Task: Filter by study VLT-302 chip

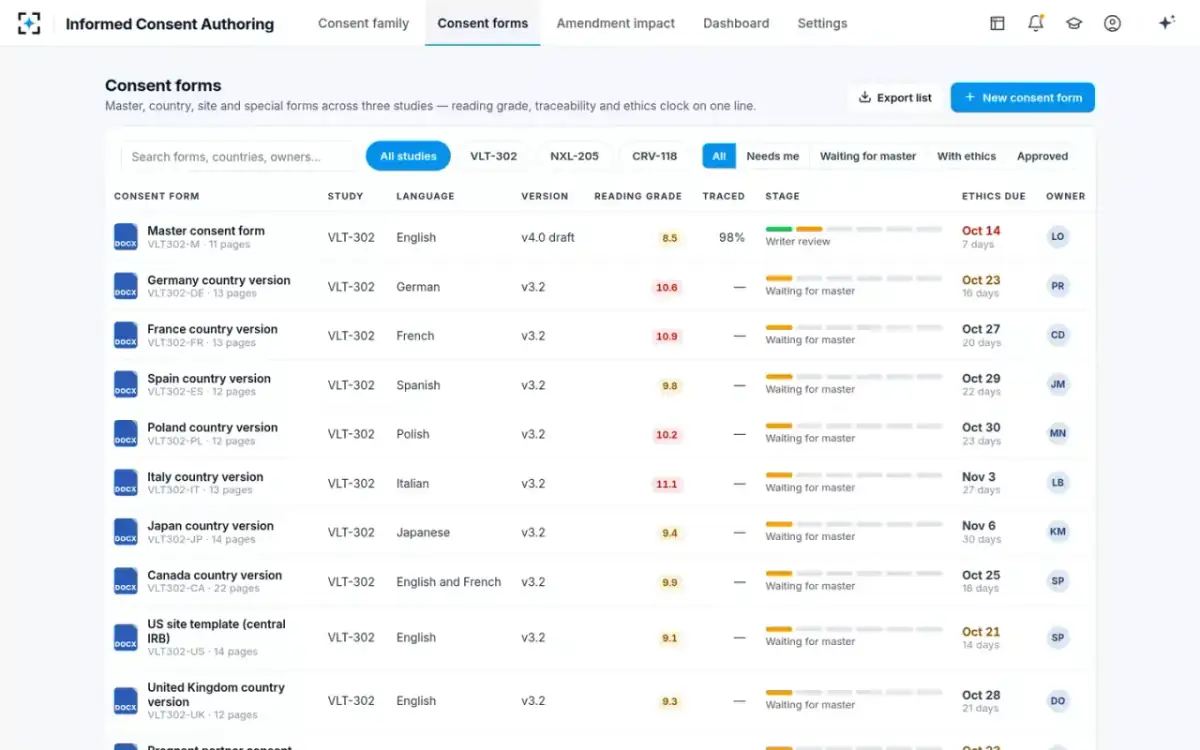Action: click(x=494, y=156)
